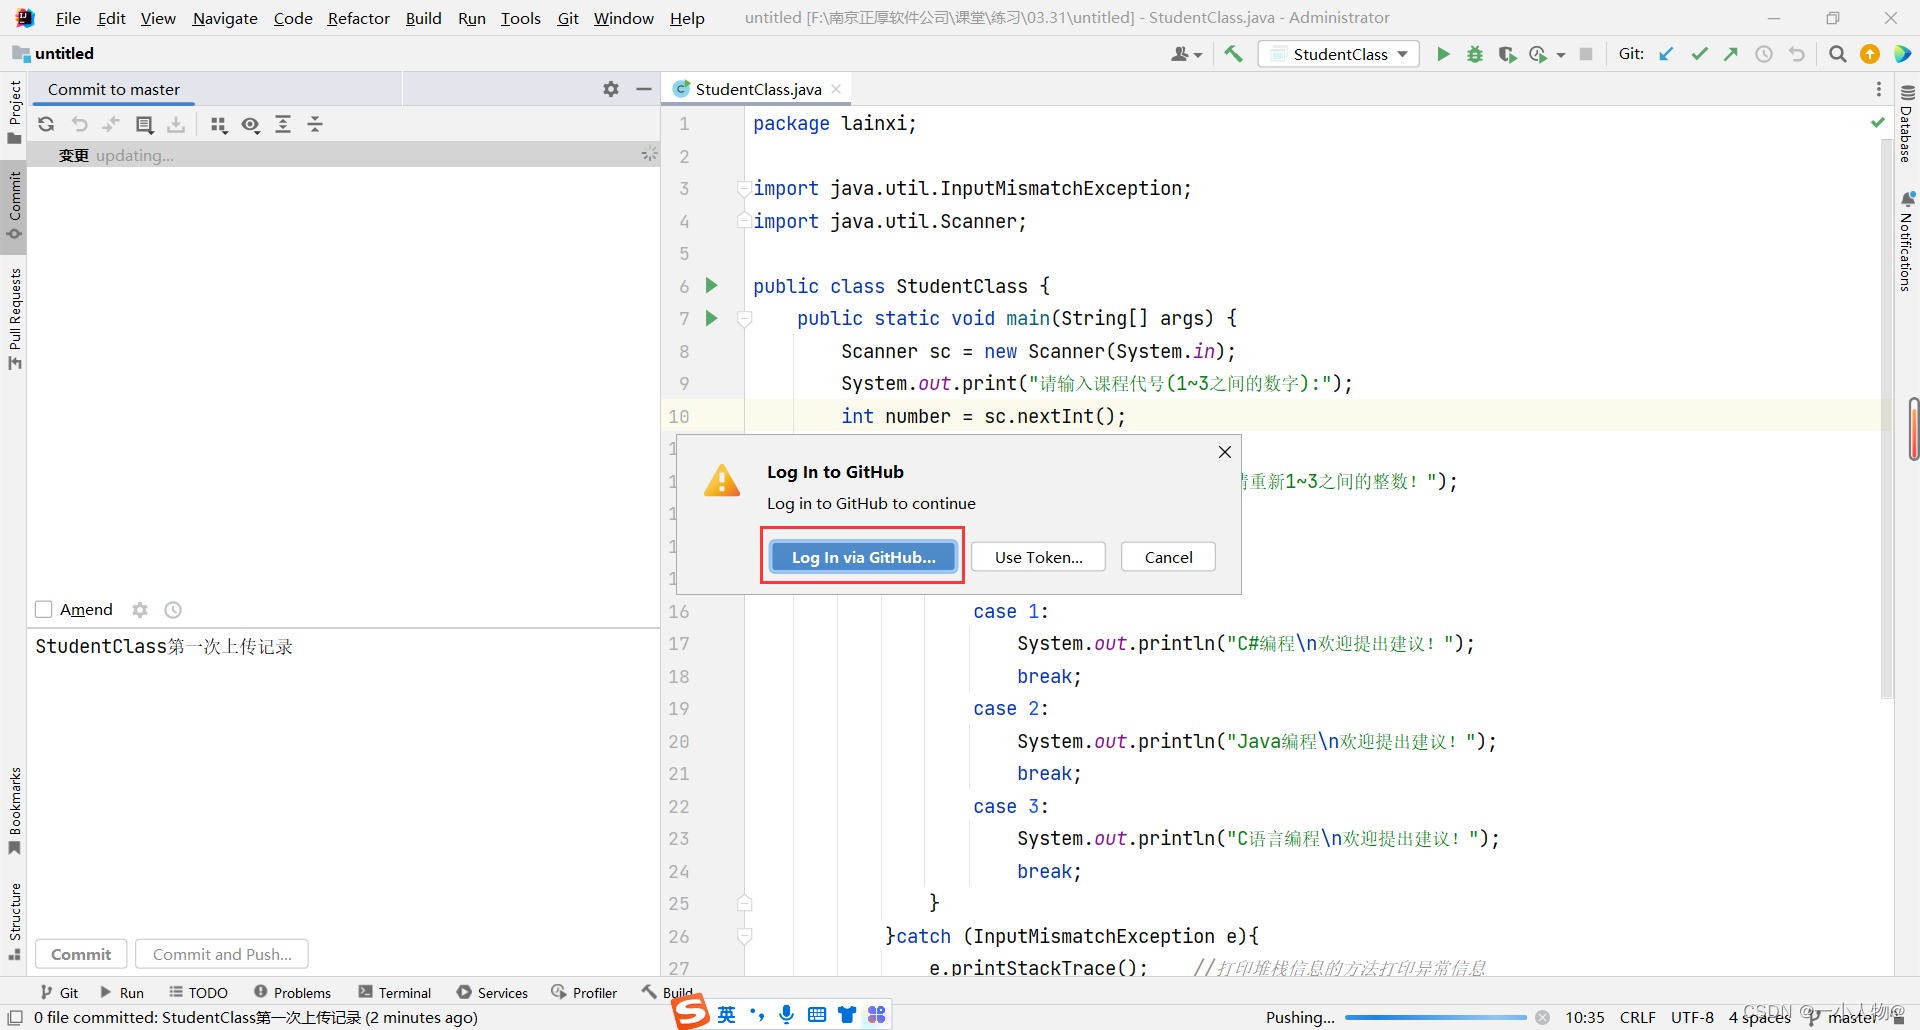Open profiler run dropdown arrow
Screen dimensions: 1920x1030
pyautogui.click(x=1561, y=55)
